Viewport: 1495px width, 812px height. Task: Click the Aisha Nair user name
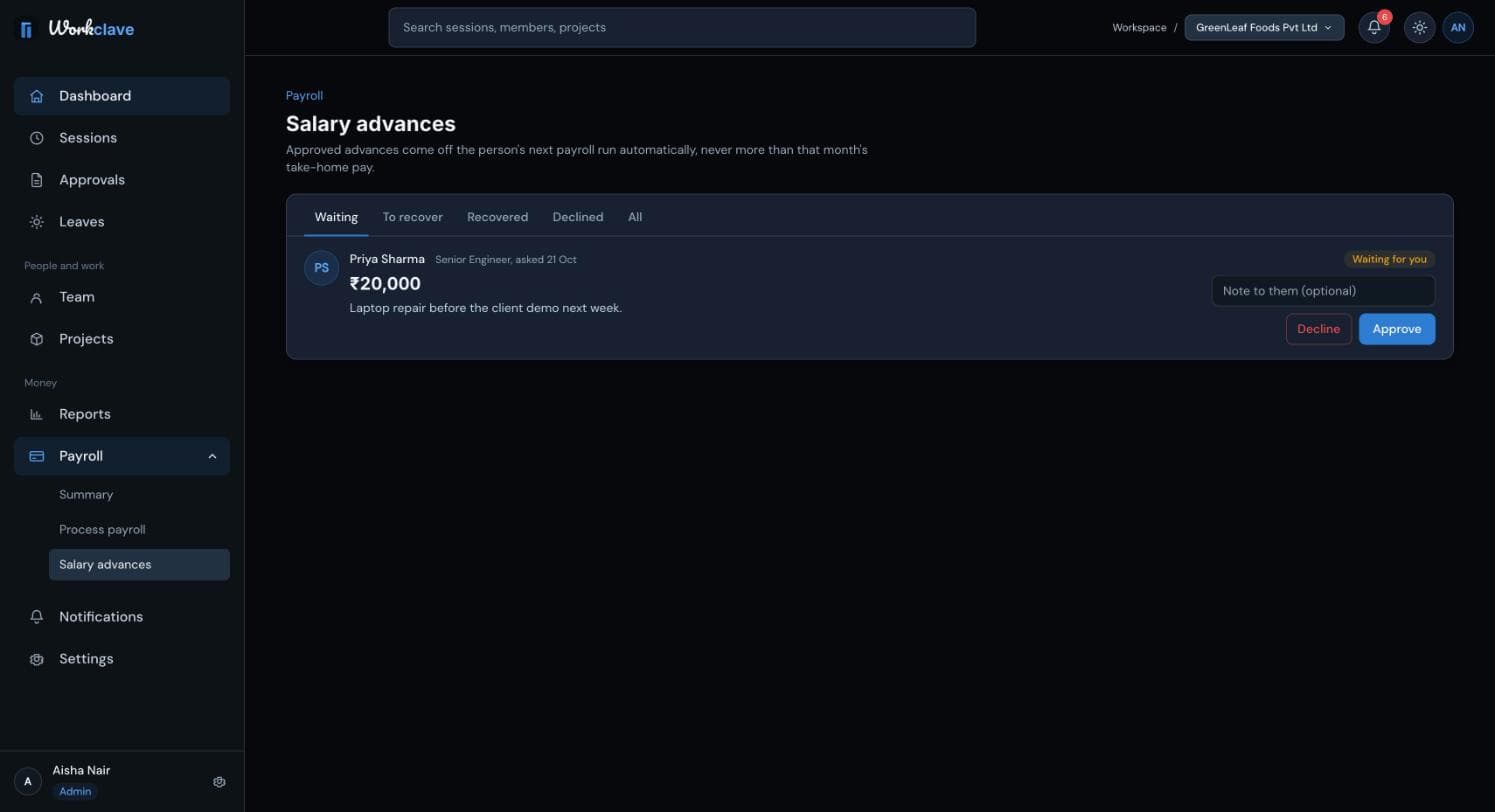[x=81, y=770]
